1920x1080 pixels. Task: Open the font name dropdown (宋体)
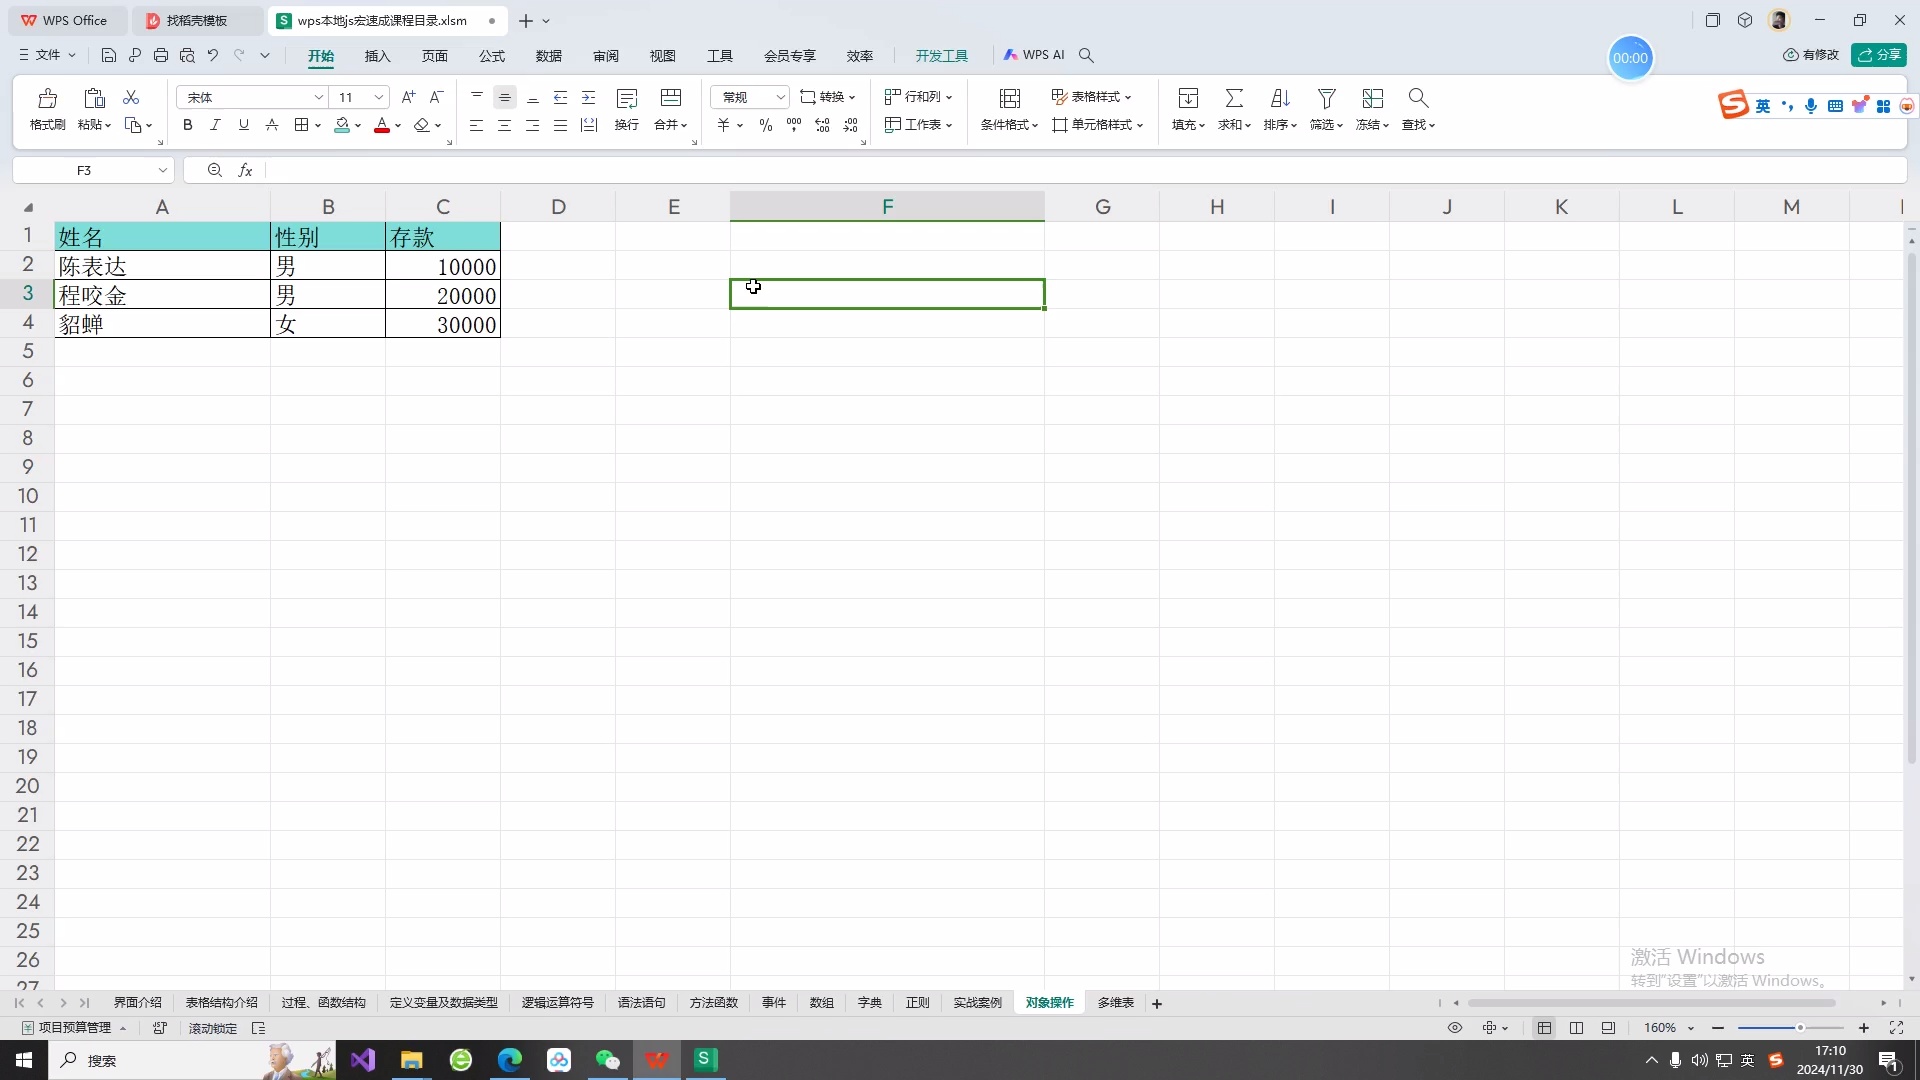[x=319, y=97]
